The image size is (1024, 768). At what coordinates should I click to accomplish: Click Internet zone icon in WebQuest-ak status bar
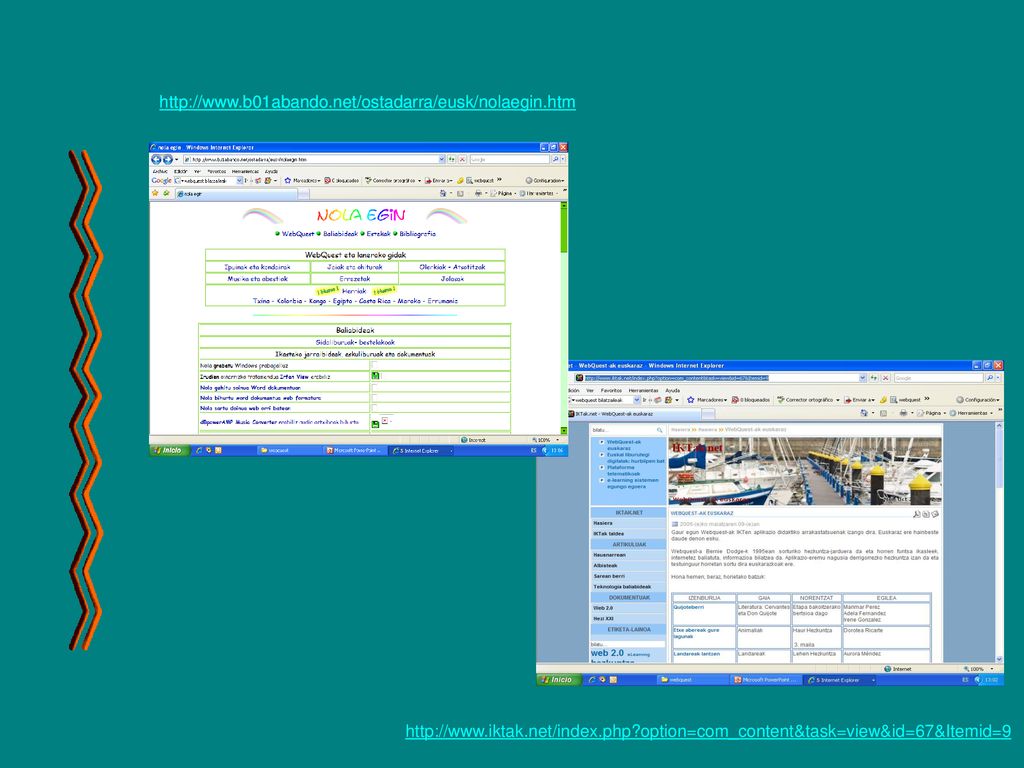pos(888,669)
